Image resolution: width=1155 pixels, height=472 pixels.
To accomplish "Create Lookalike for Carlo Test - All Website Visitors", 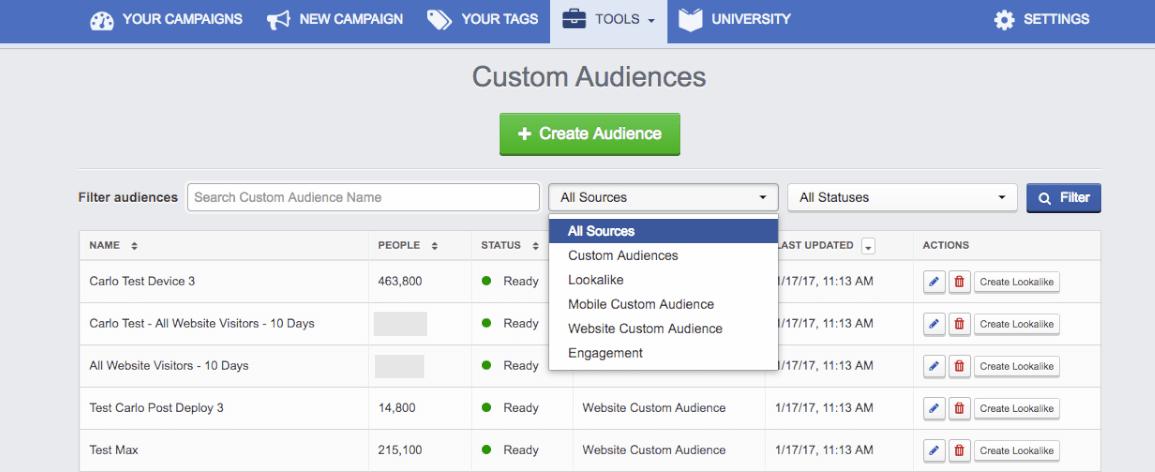I will pos(1017,324).
